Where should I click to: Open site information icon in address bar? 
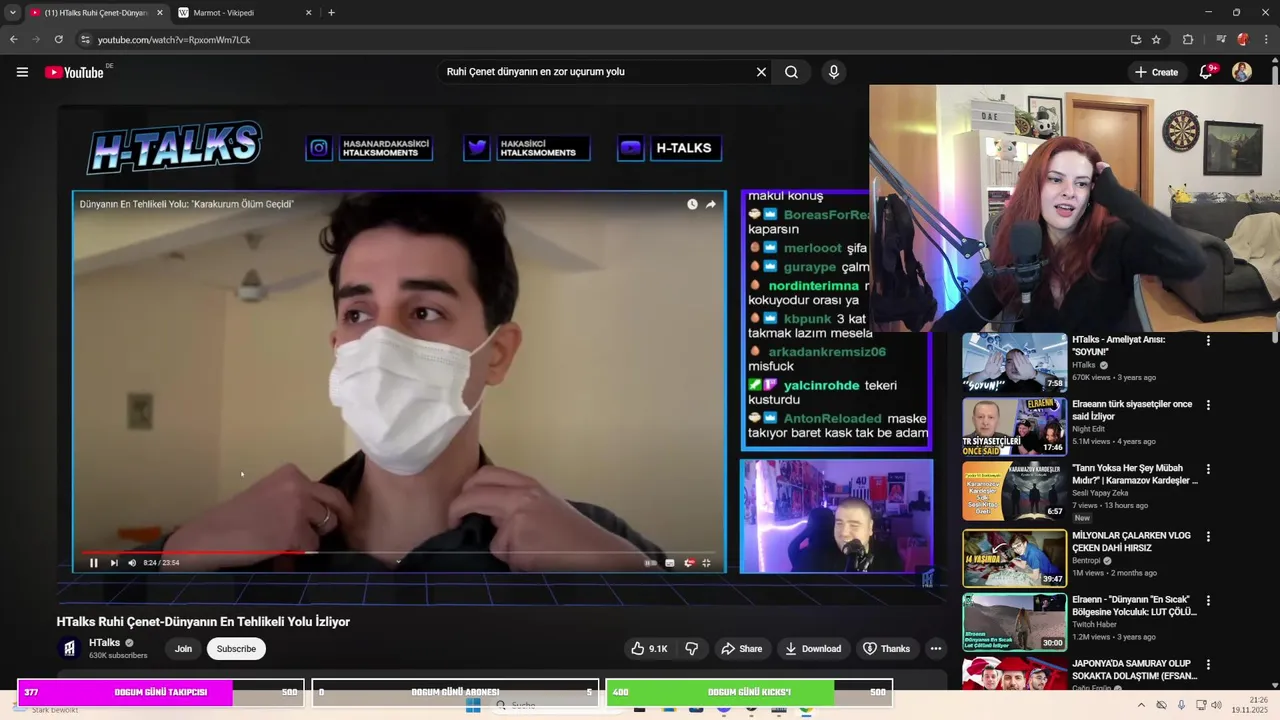(85, 40)
